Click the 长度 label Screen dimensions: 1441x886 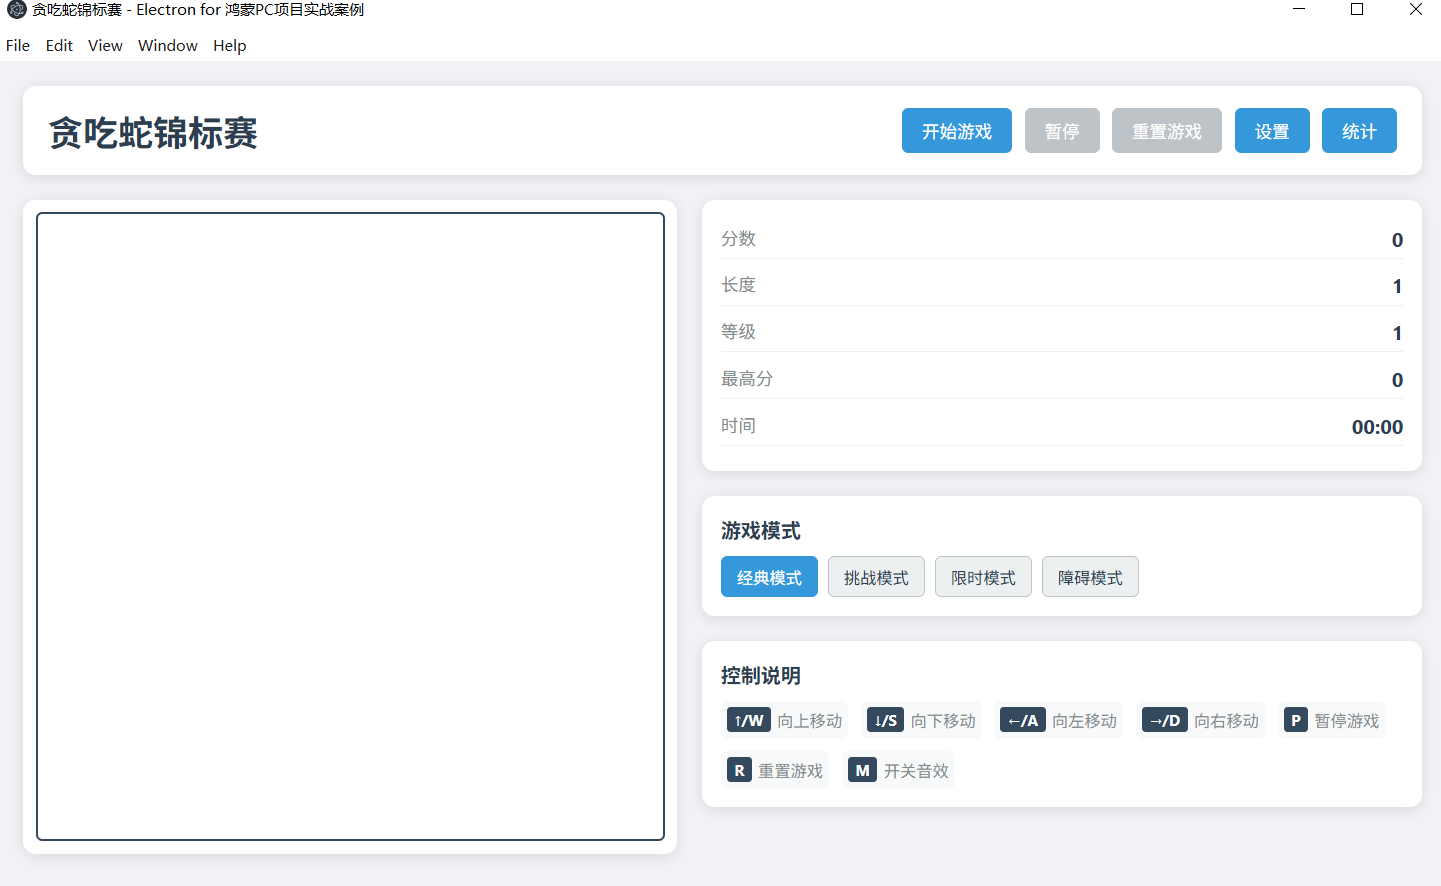738,285
